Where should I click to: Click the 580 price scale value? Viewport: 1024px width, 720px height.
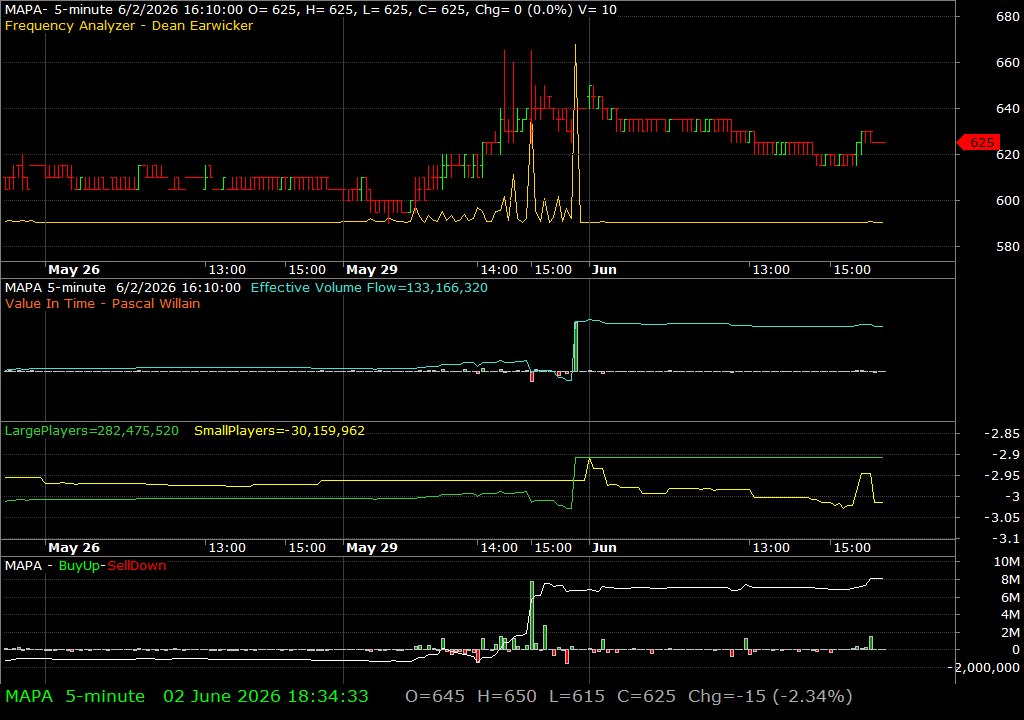(x=1008, y=246)
